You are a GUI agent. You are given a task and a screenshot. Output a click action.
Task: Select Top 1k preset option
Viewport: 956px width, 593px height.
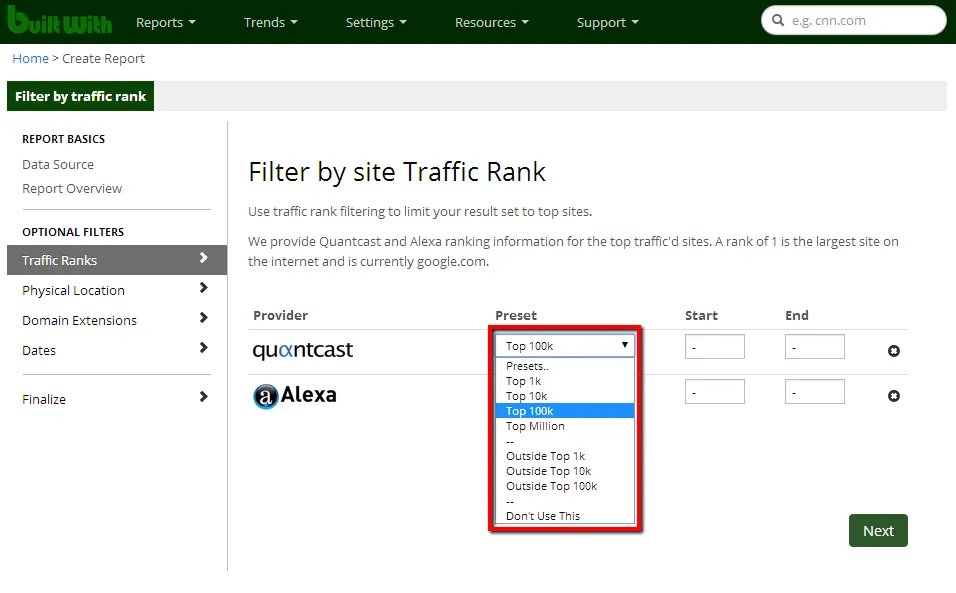point(524,381)
